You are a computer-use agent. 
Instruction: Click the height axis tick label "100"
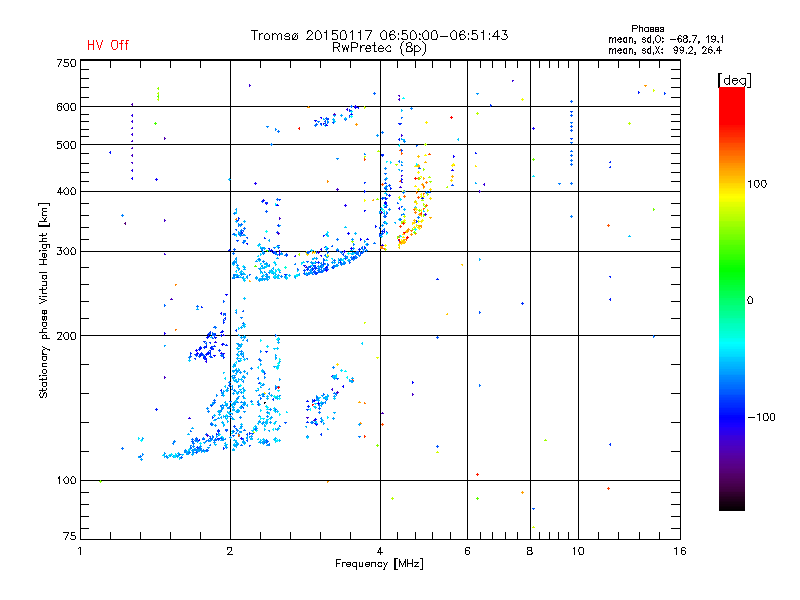66,480
